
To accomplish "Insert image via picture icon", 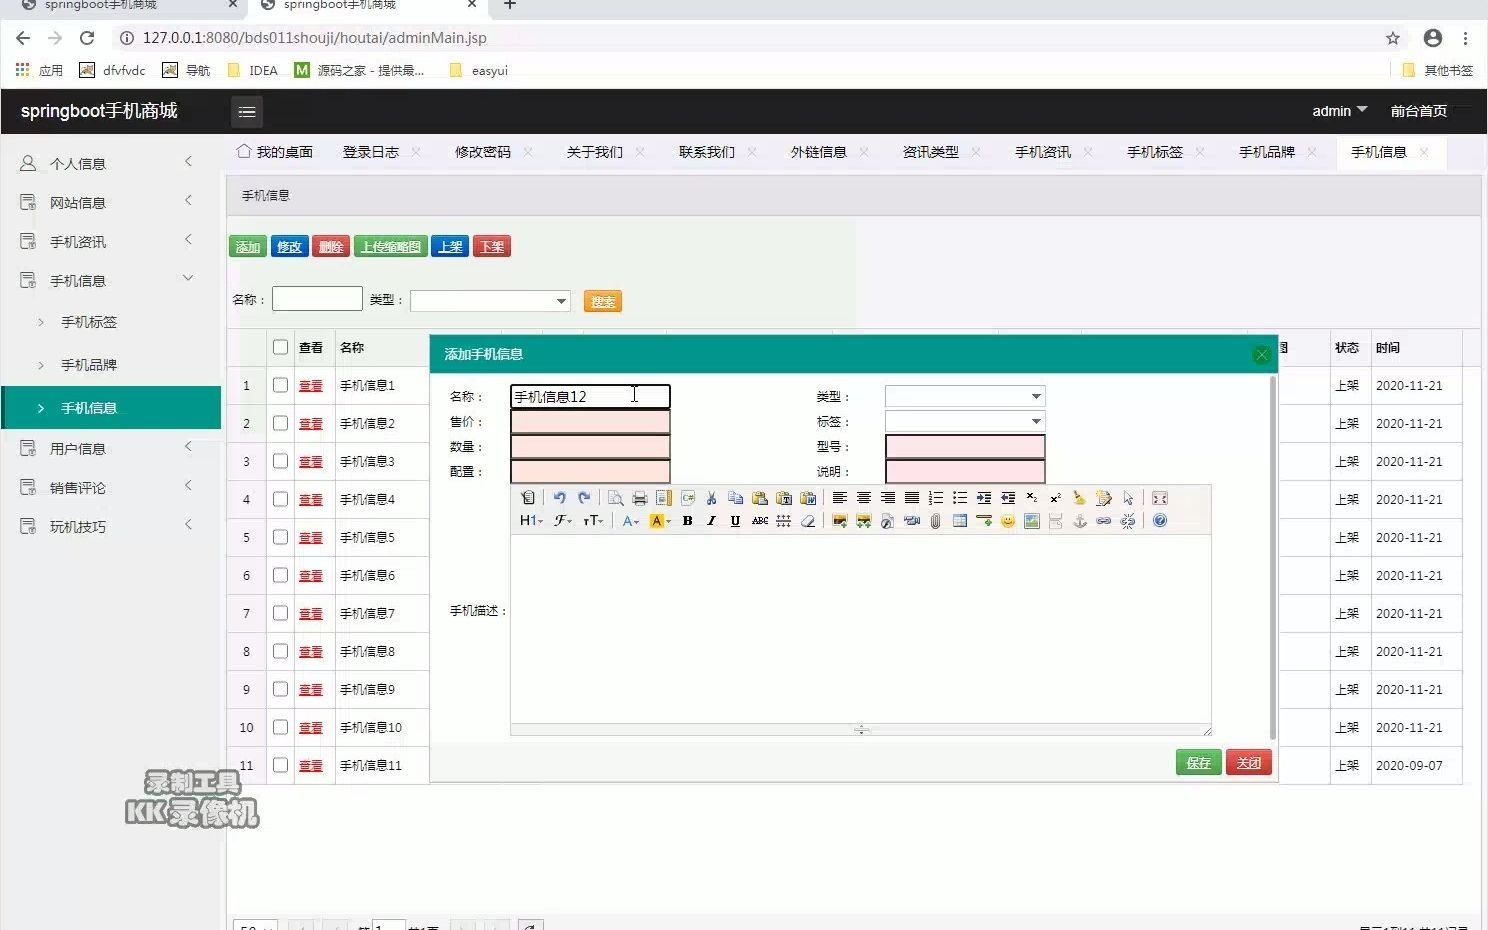I will (839, 521).
